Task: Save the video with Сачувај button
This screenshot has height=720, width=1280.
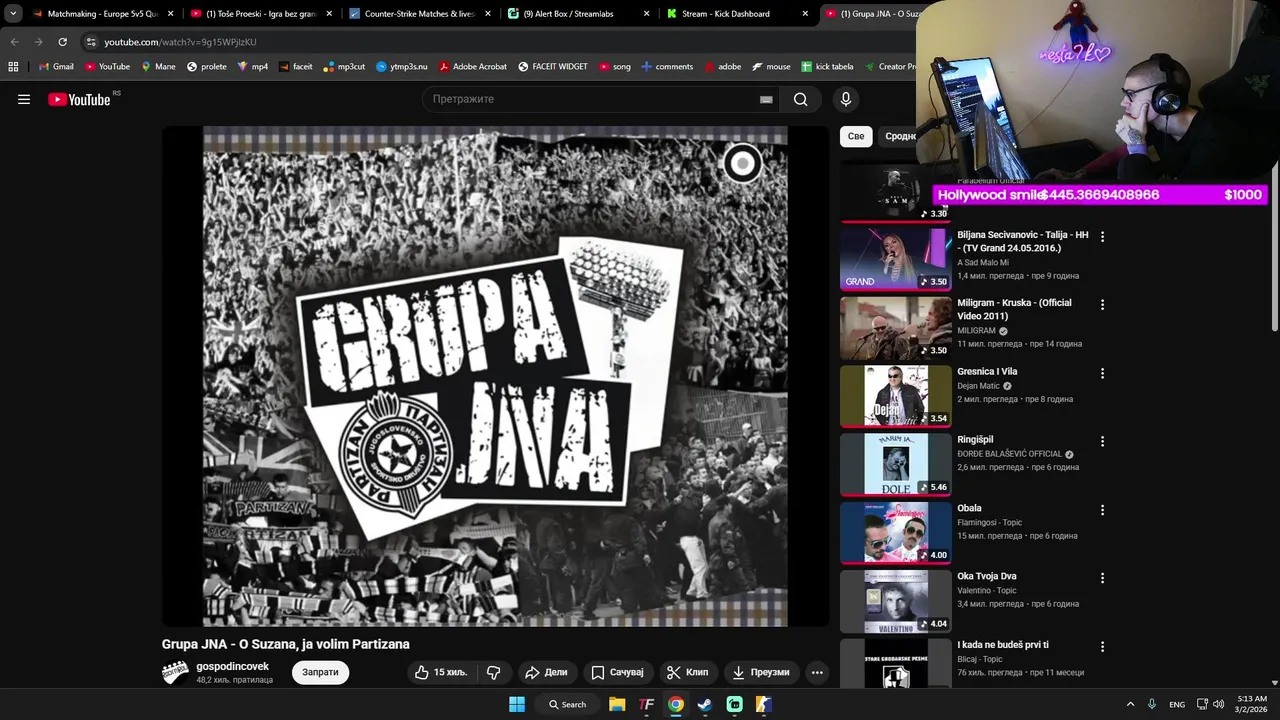Action: pyautogui.click(x=617, y=672)
